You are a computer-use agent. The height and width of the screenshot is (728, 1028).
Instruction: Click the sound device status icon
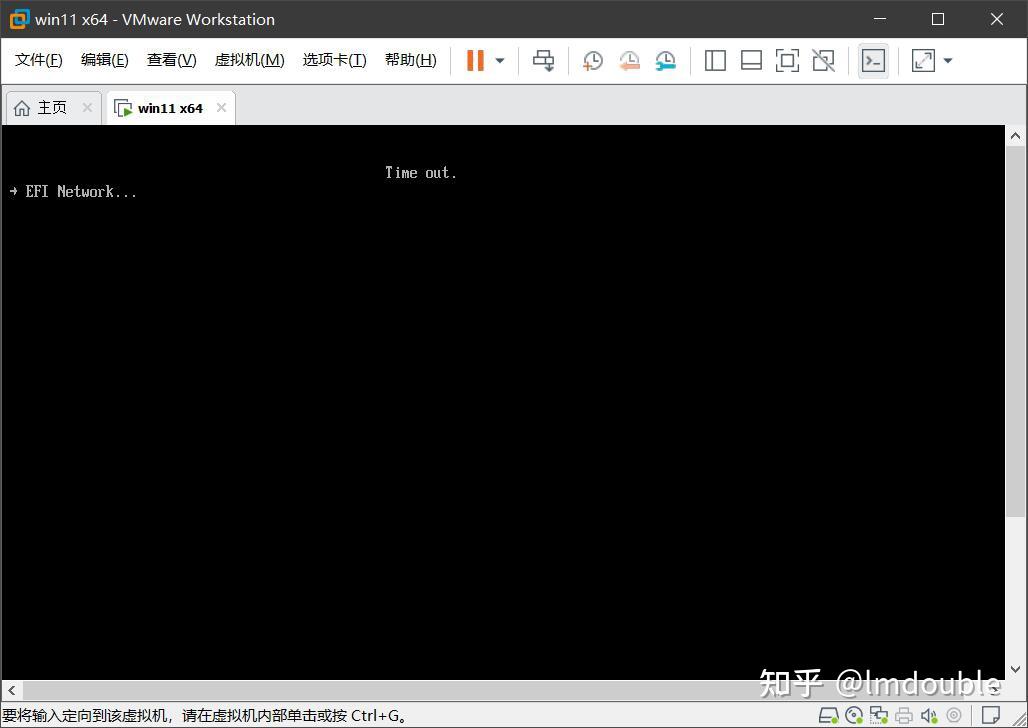click(x=928, y=715)
